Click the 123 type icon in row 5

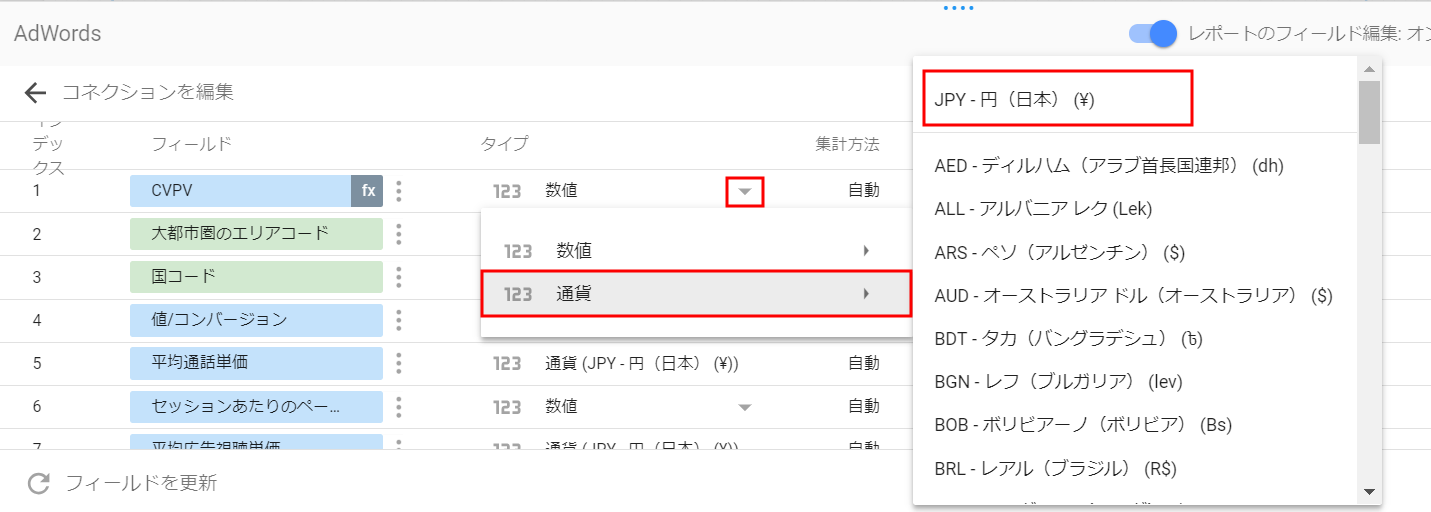point(507,363)
